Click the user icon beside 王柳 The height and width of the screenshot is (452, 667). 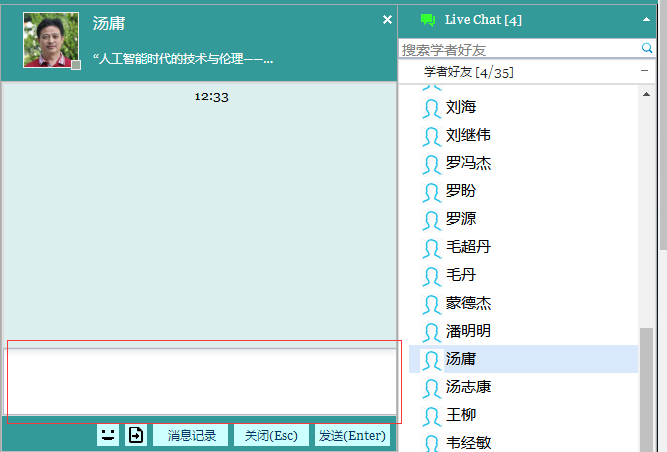[431, 415]
